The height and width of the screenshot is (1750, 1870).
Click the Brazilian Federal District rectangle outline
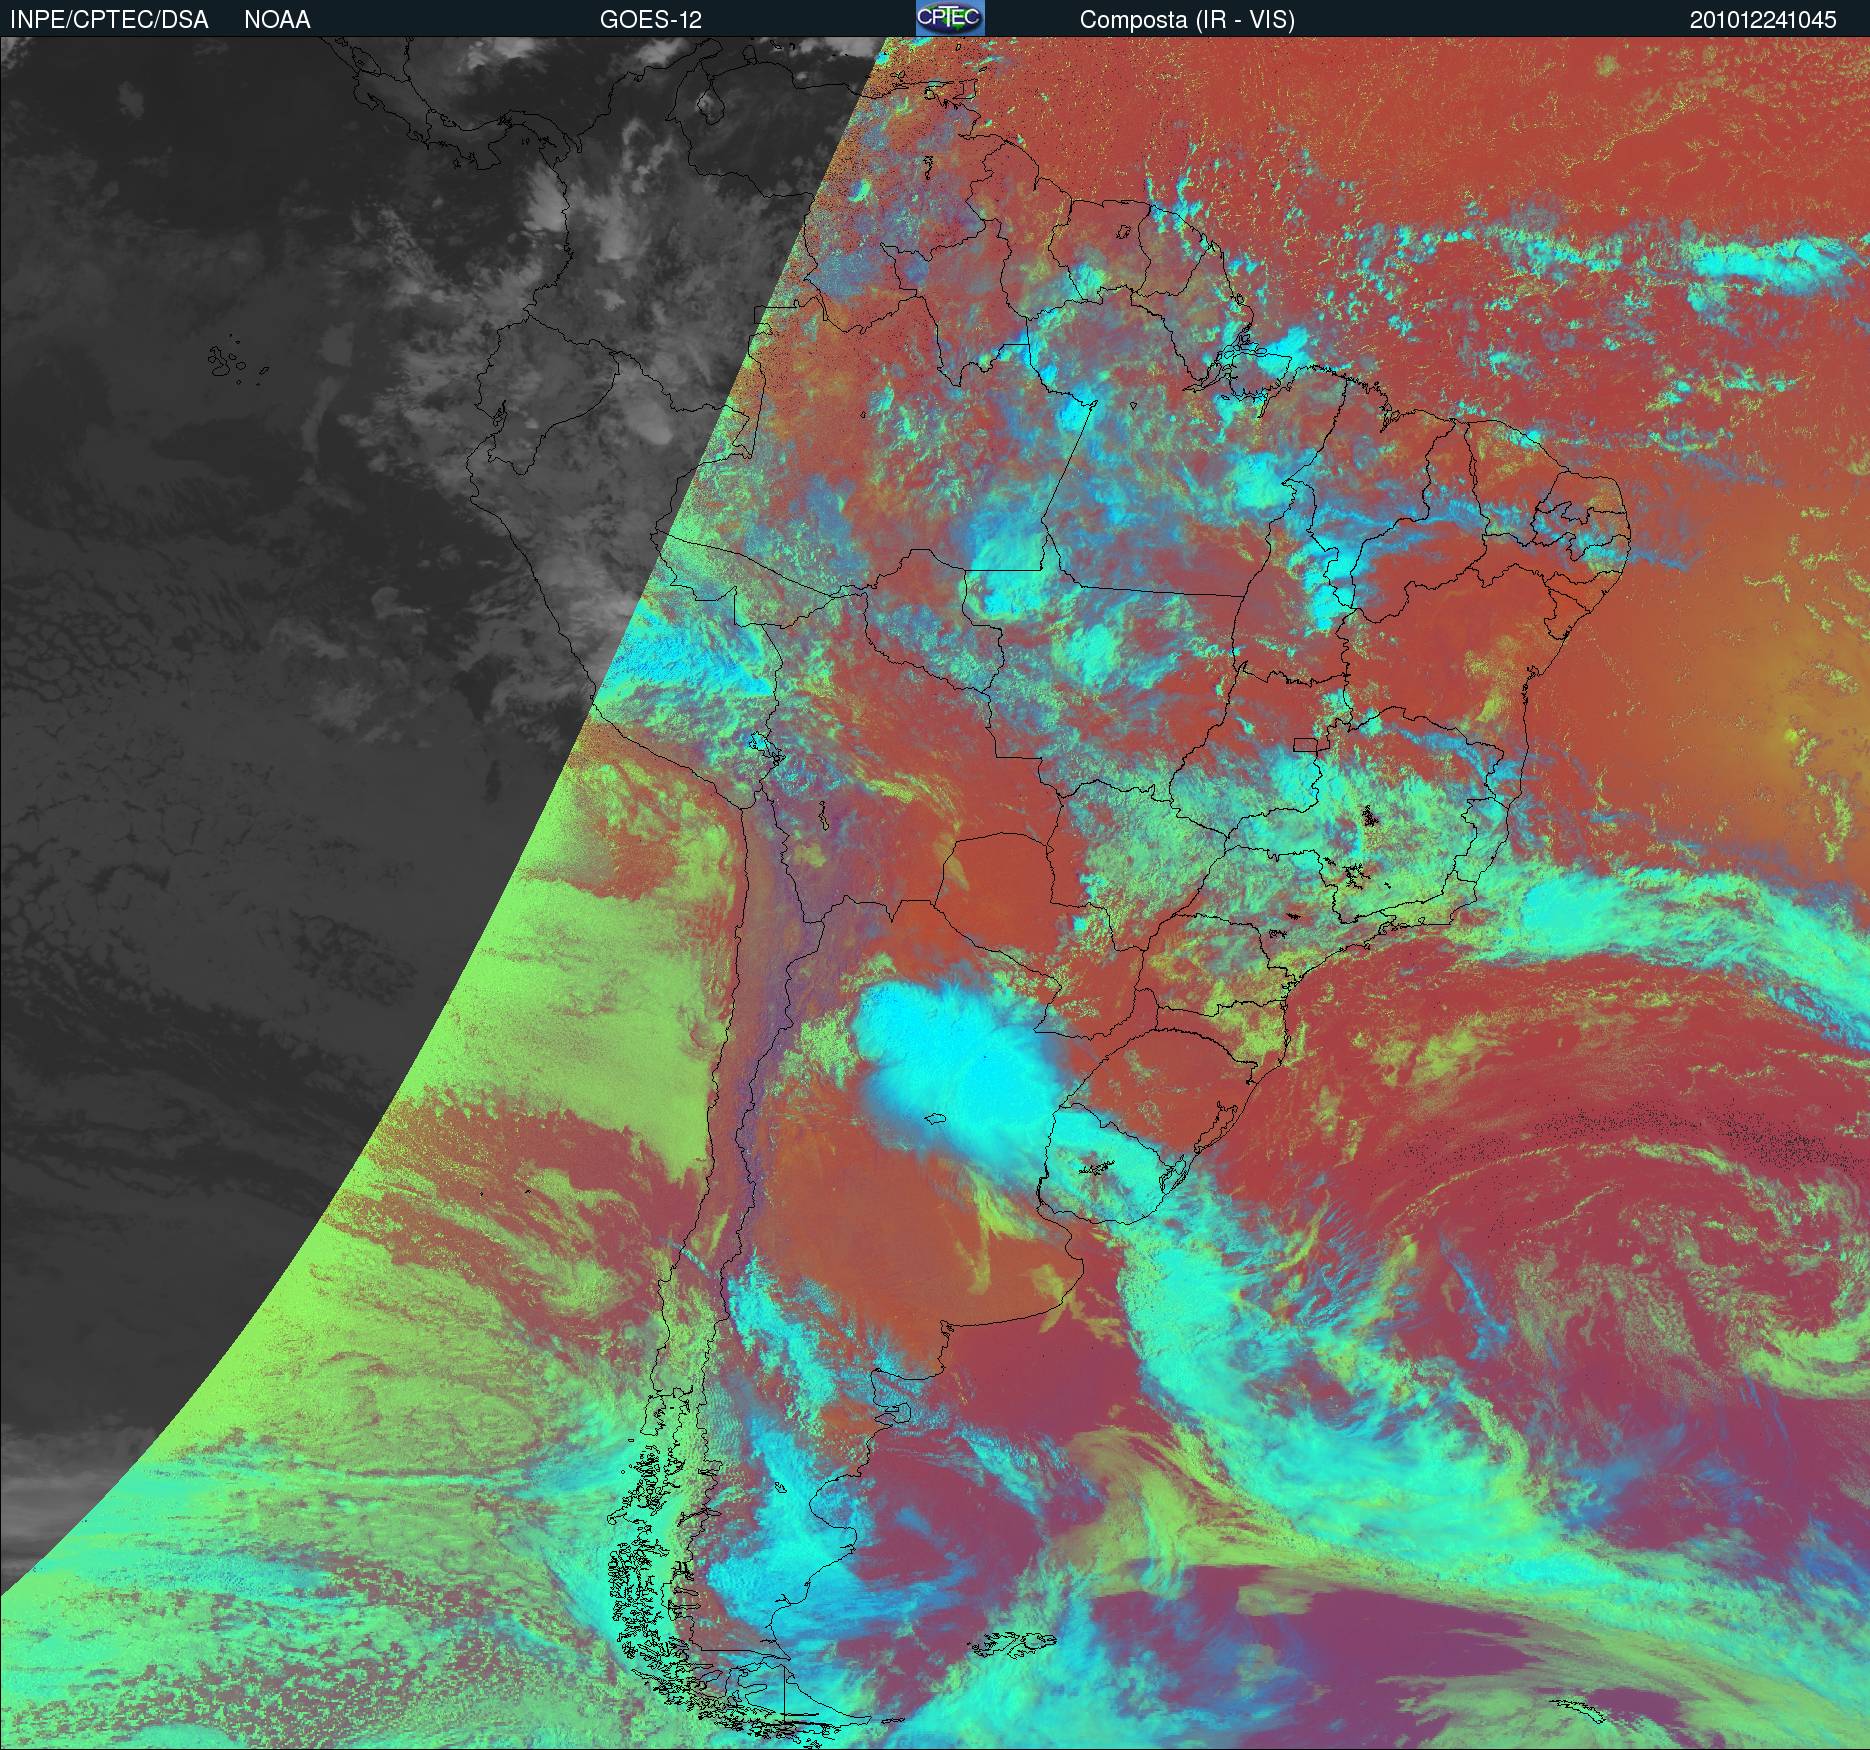coord(1306,743)
